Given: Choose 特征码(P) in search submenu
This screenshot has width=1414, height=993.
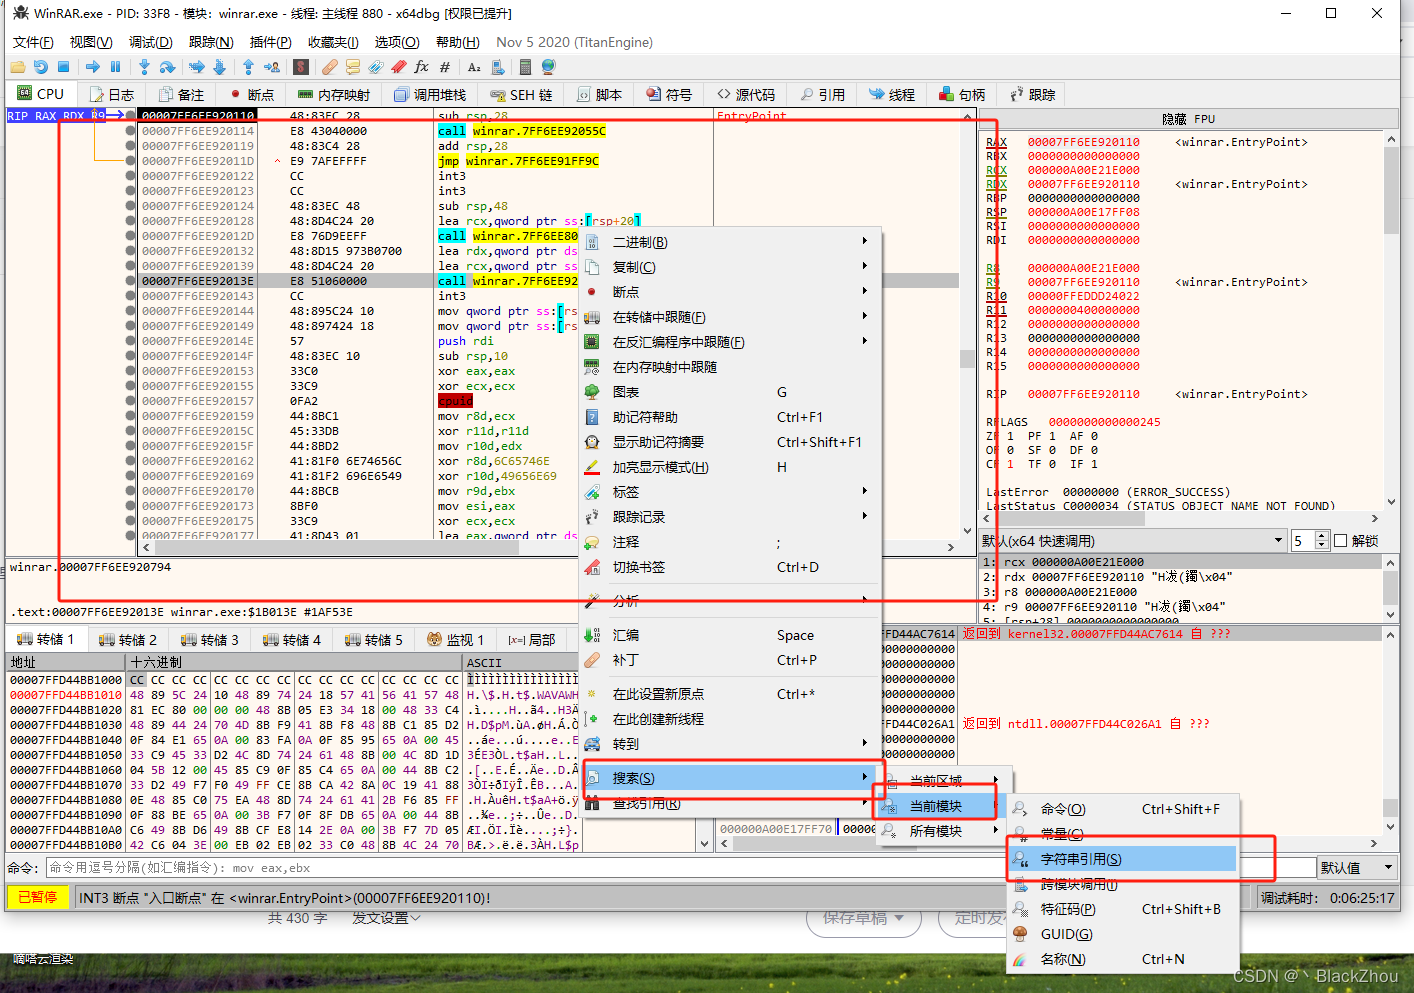Looking at the screenshot, I should (x=1123, y=909).
